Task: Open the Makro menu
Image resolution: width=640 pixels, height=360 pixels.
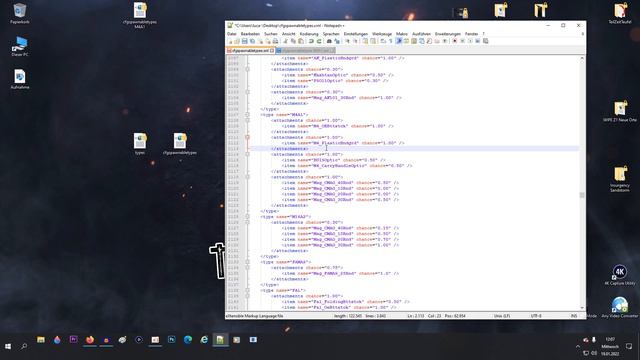Action: point(402,34)
